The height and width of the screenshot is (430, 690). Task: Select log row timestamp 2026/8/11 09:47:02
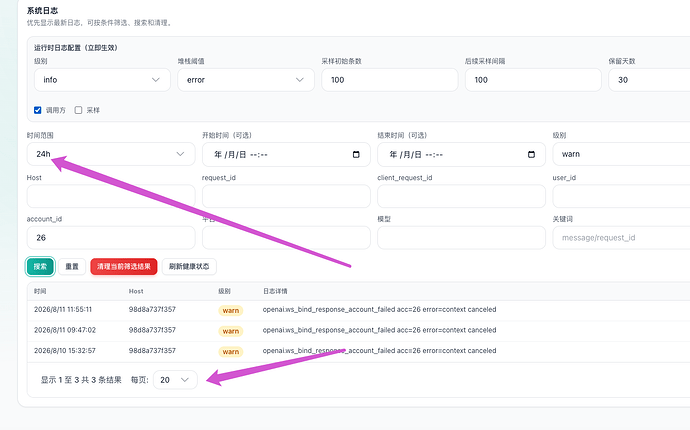click(x=65, y=330)
